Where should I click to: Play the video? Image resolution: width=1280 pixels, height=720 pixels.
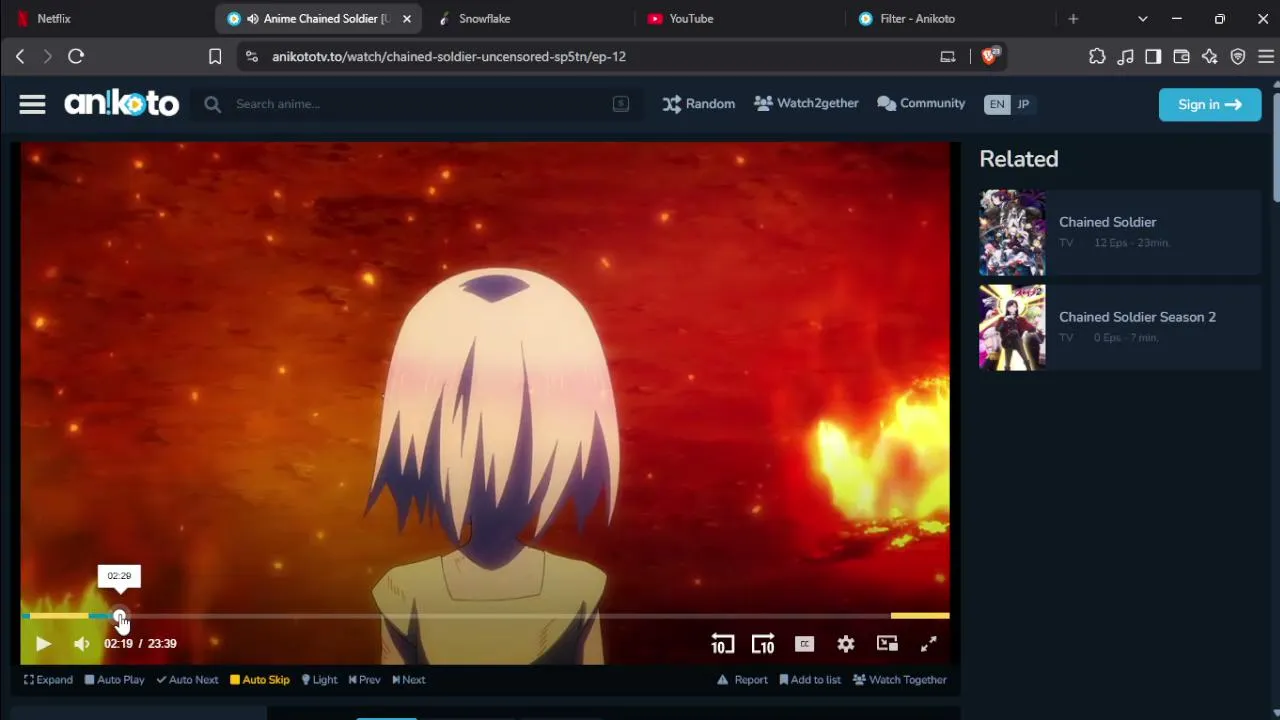point(43,644)
